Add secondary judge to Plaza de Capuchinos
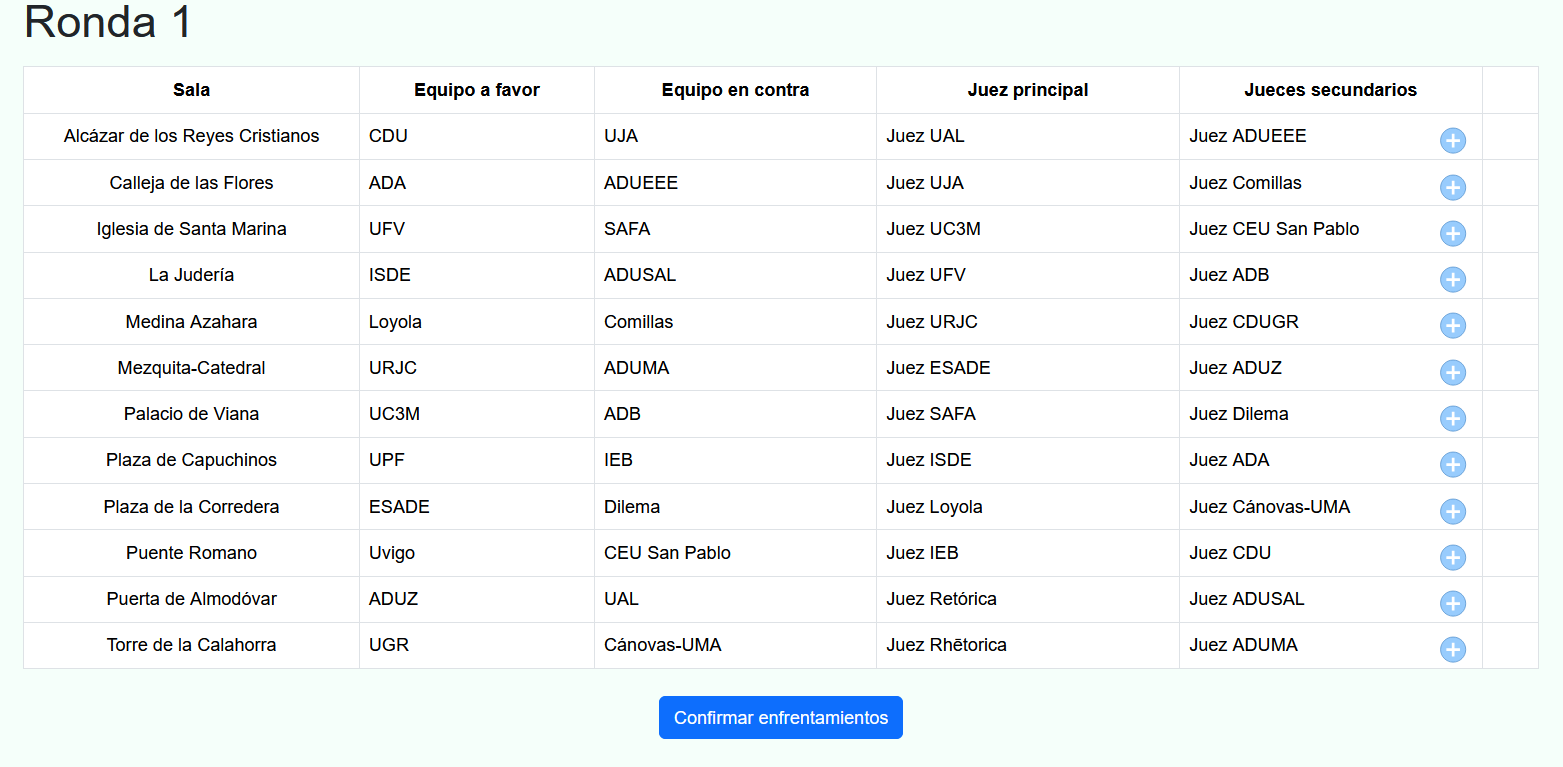 pos(1452,464)
